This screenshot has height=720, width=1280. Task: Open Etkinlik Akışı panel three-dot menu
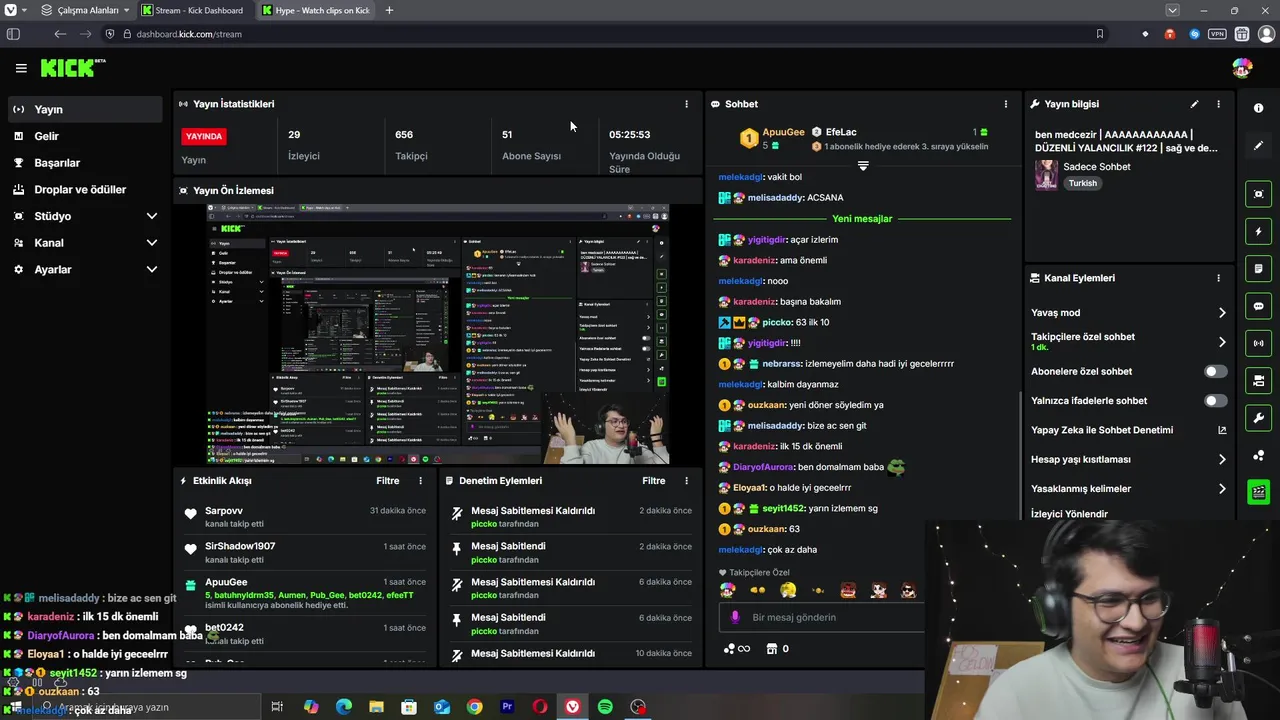[x=420, y=481]
